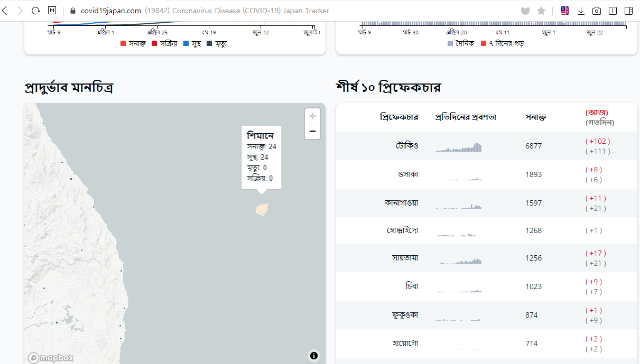This screenshot has height=364, width=640.
Task: Click the second-to-last toolbar panel icon
Action: 613,11
